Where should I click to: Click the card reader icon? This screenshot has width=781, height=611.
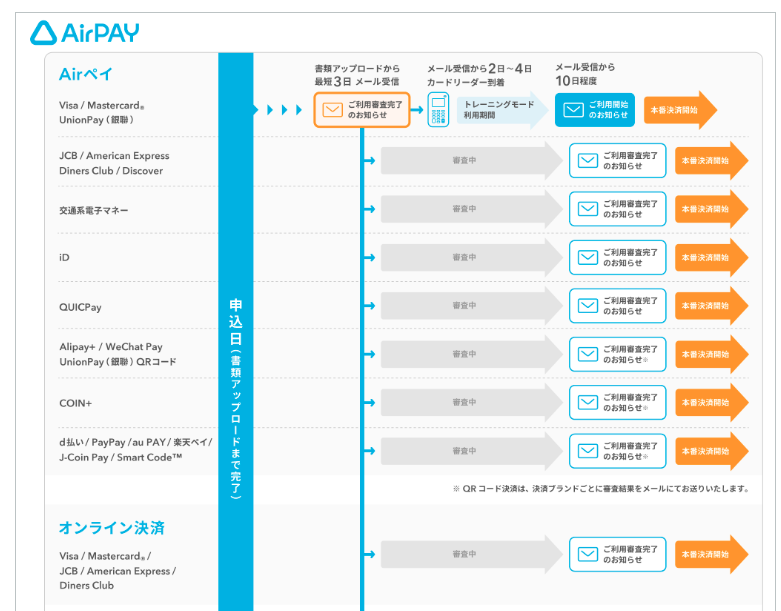coord(438,109)
